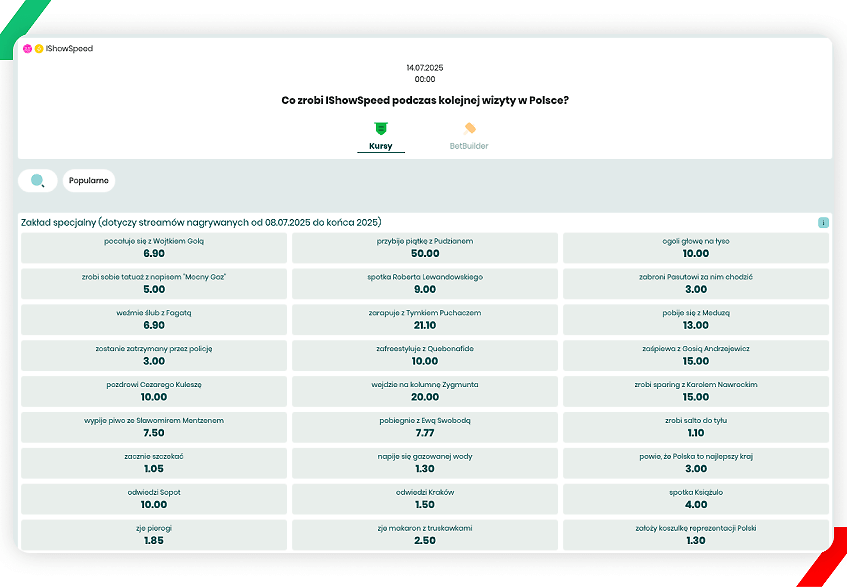Select weźmie ślub z Fagatą bet

tap(154, 320)
